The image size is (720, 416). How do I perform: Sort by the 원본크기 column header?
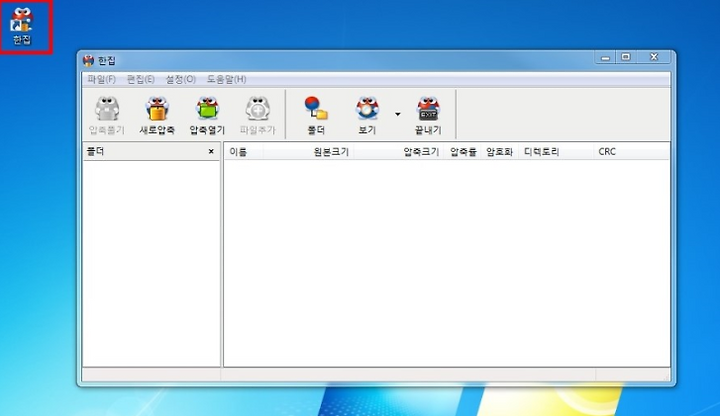308,152
